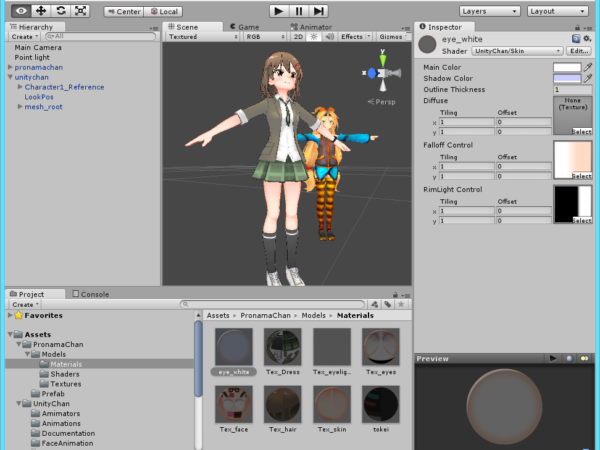Click the Main Color swatch
The height and width of the screenshot is (450, 600).
point(567,67)
